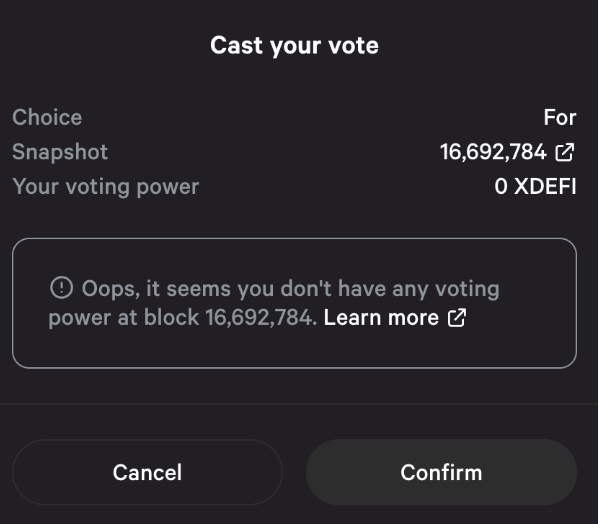Click the external-link icon beside snapshot number
The height and width of the screenshot is (524, 600).
pos(565,152)
